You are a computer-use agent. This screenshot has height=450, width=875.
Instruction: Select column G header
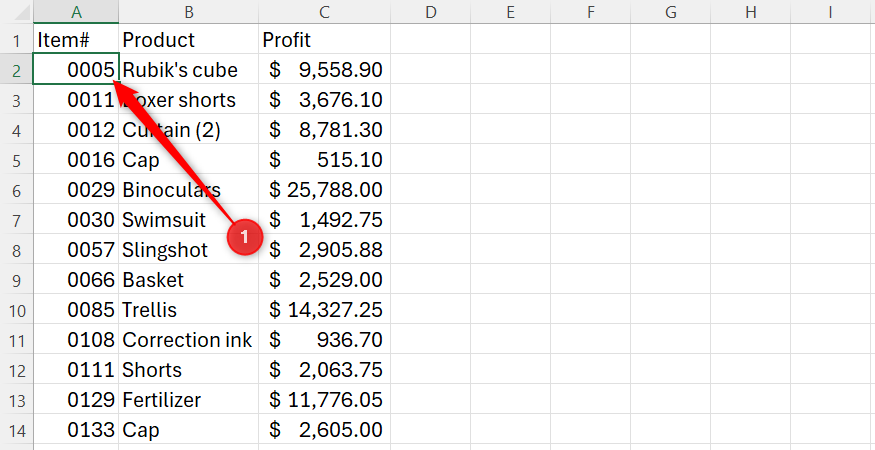(x=670, y=12)
